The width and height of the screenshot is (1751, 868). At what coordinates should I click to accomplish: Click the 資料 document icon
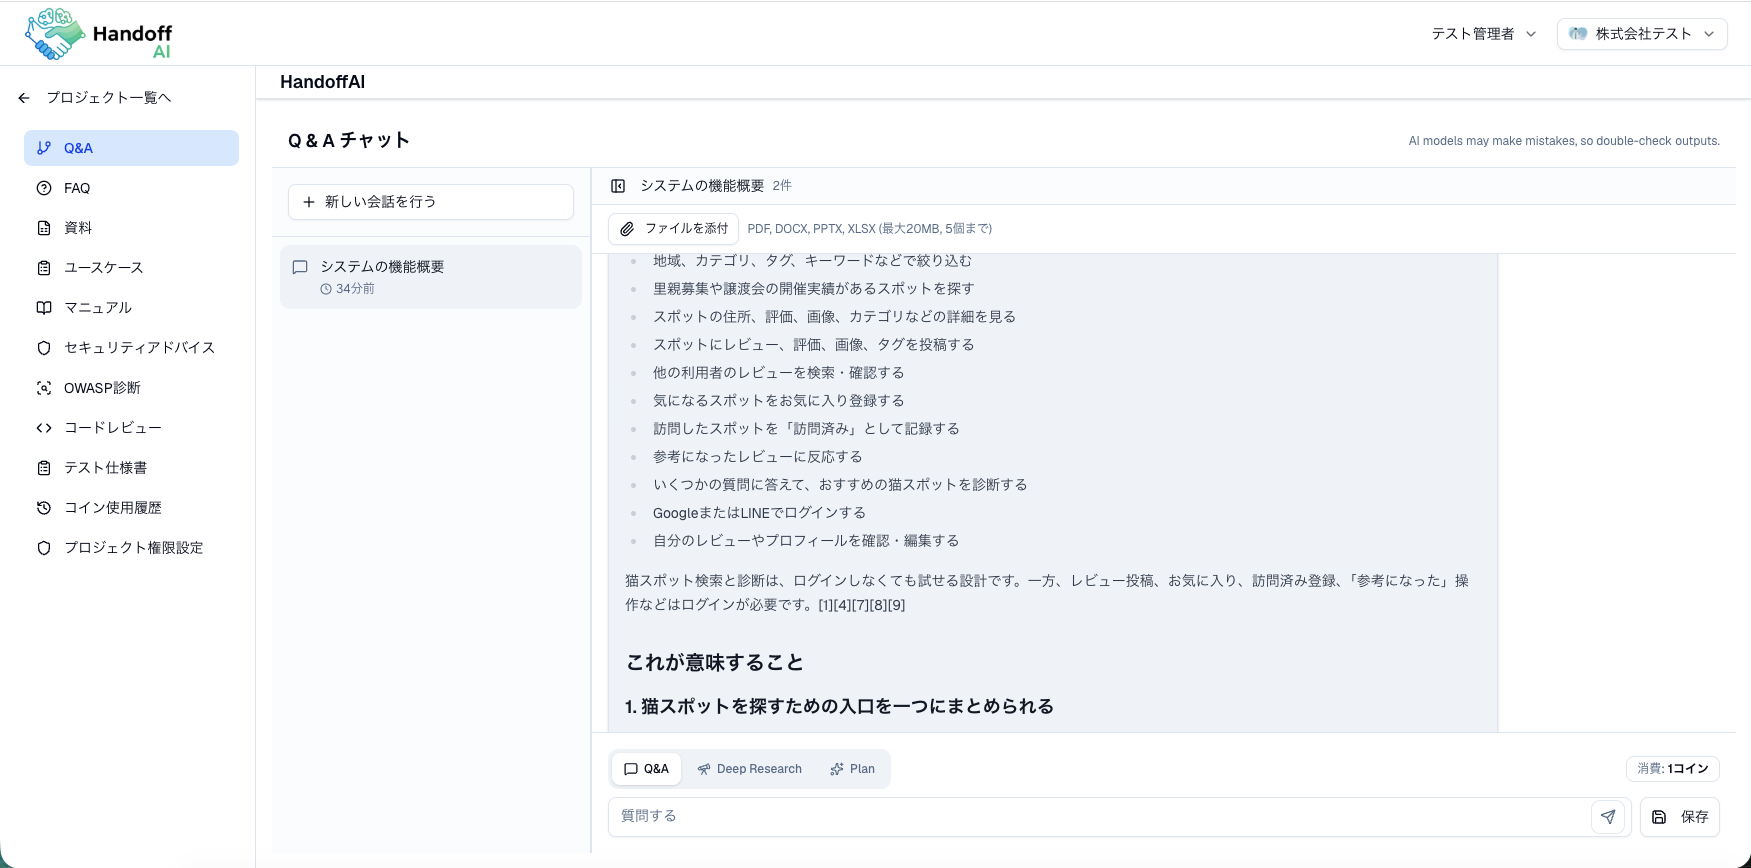(x=44, y=228)
